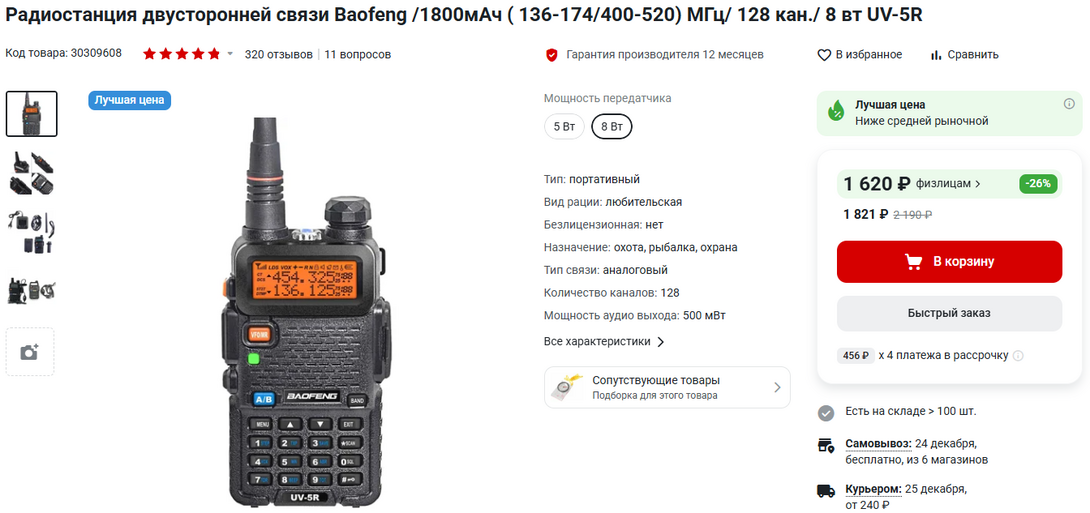The image size is (1090, 513).
Task: Click the compare bar-chart icon
Action: 936,55
